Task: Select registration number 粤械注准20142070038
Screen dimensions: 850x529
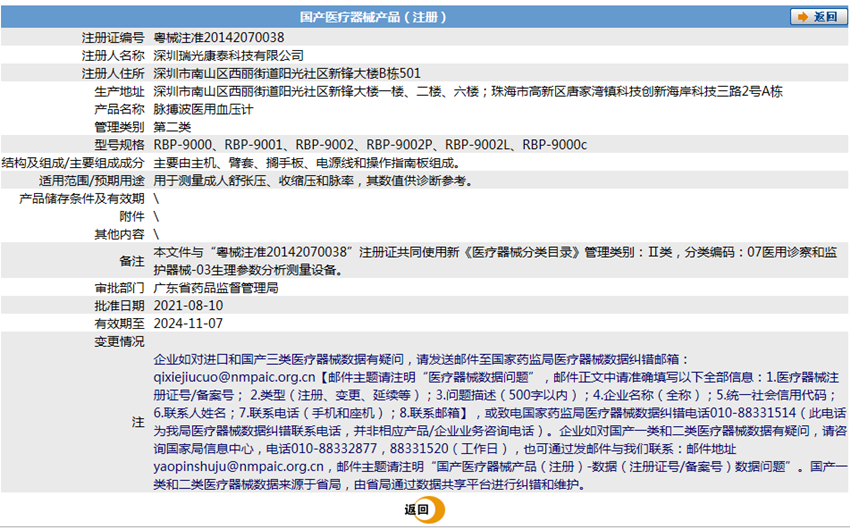Action: pos(218,37)
